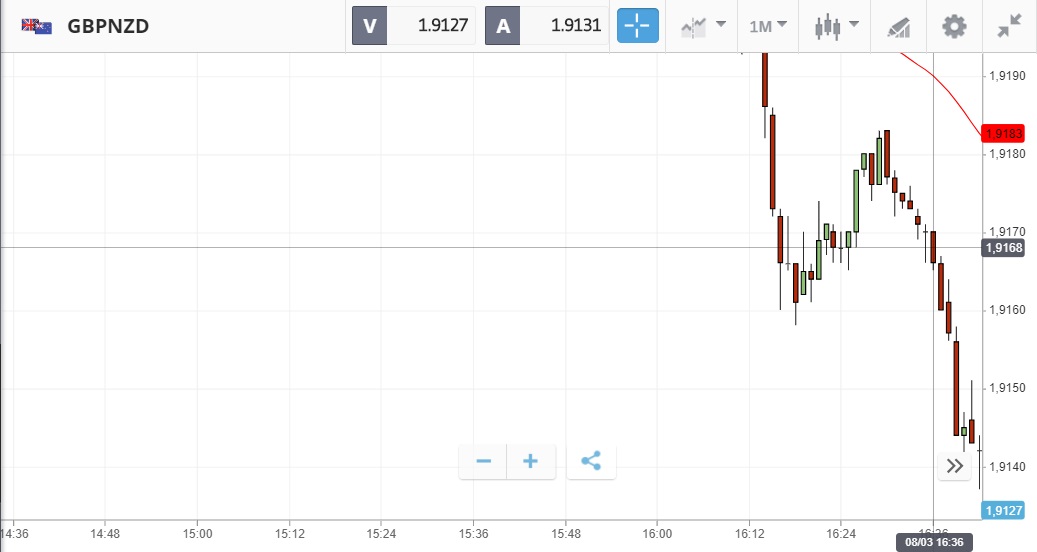Click the blue 1,9127 current price tag
Image resolution: width=1037 pixels, height=552 pixels.
pyautogui.click(x=1003, y=511)
